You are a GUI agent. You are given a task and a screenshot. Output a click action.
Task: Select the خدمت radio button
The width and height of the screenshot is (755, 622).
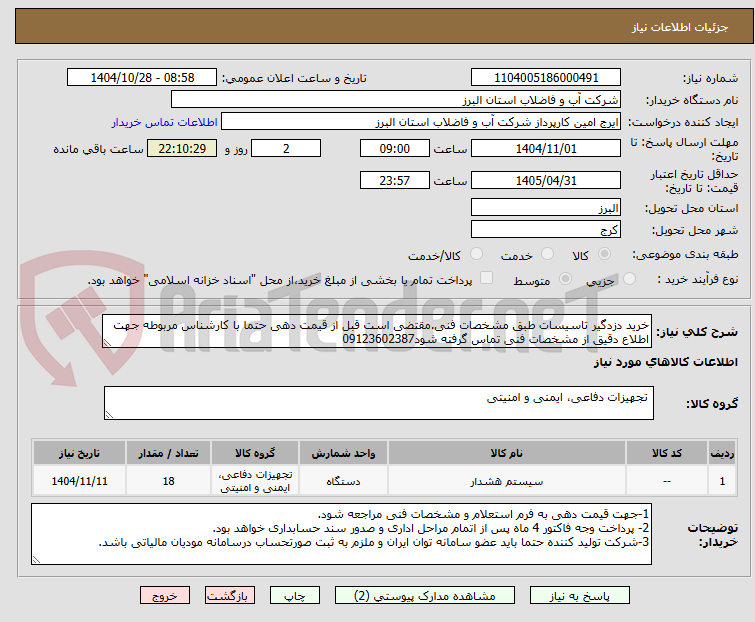point(547,254)
